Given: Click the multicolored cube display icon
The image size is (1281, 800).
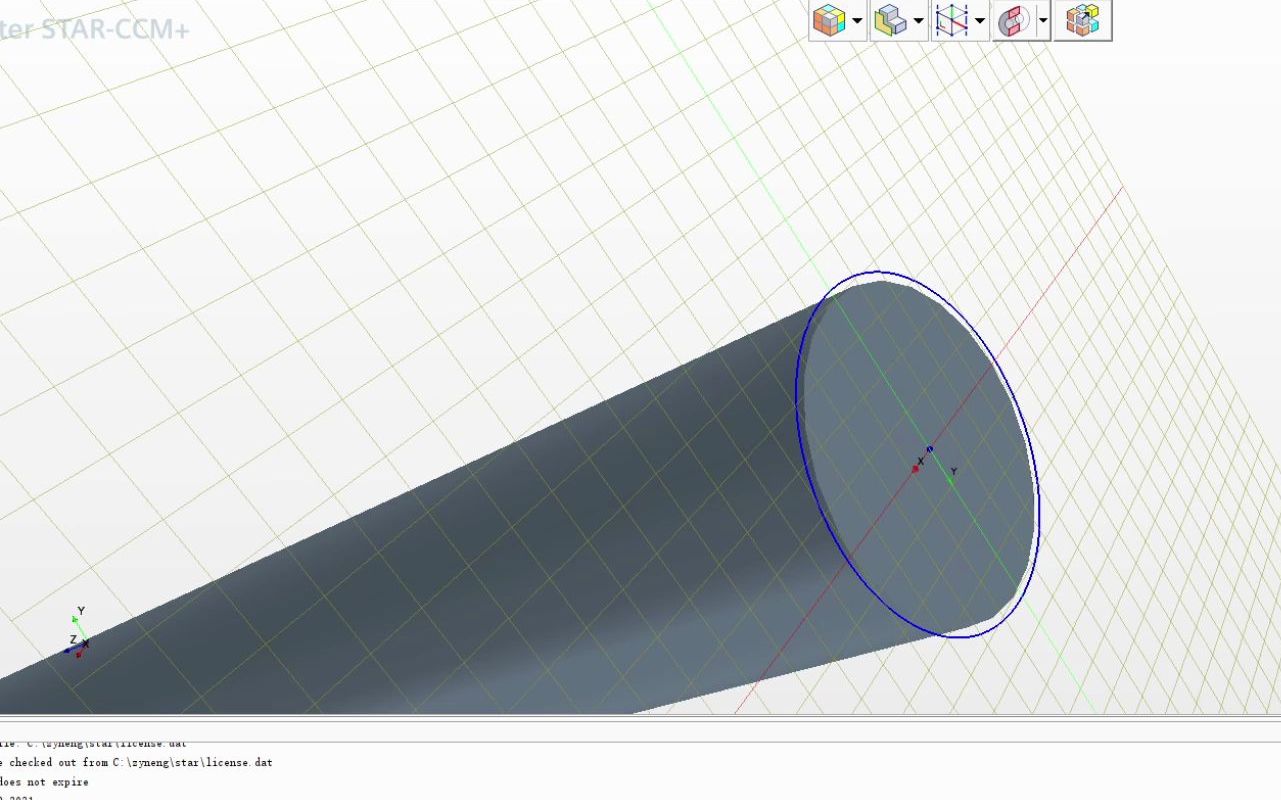Looking at the screenshot, I should [828, 20].
